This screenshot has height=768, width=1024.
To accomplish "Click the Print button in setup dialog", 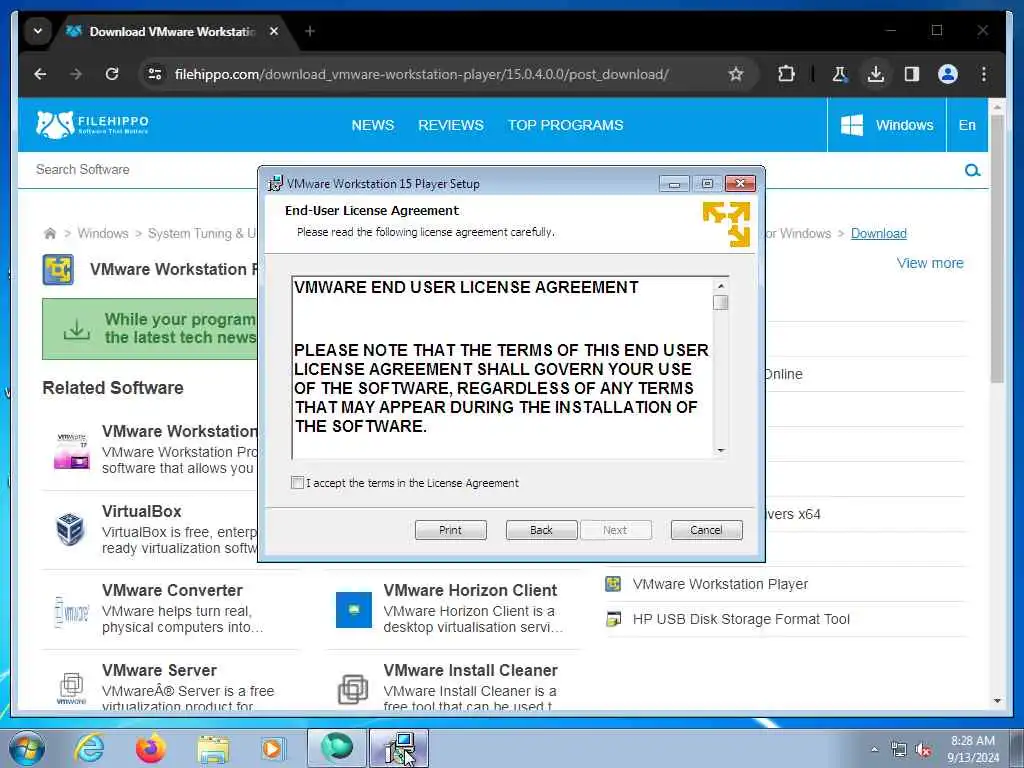I will tap(451, 530).
